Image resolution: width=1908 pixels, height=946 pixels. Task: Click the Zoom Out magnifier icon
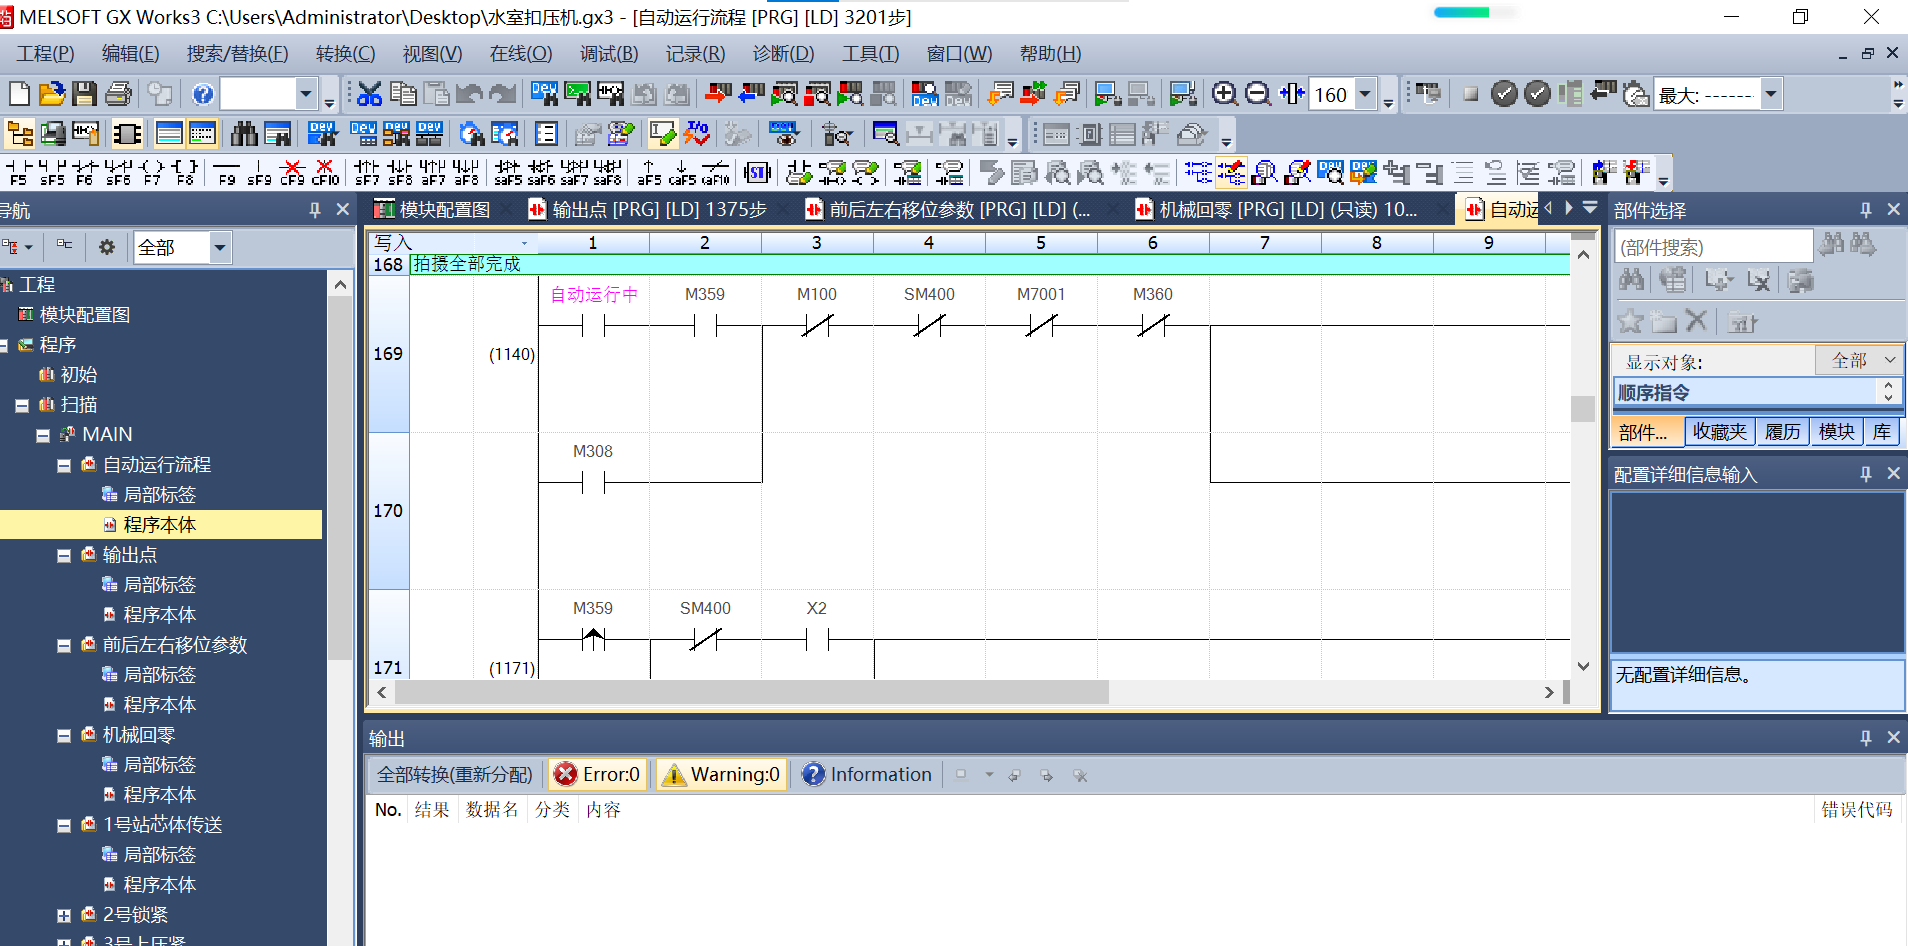click(x=1258, y=94)
